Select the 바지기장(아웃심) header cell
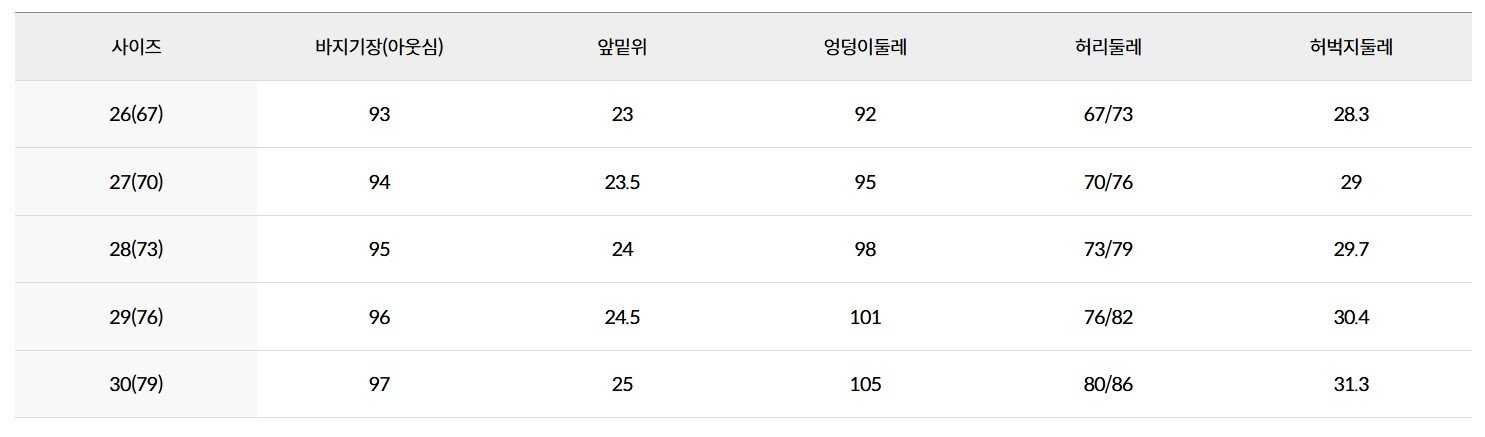The image size is (1485, 437). (x=379, y=47)
